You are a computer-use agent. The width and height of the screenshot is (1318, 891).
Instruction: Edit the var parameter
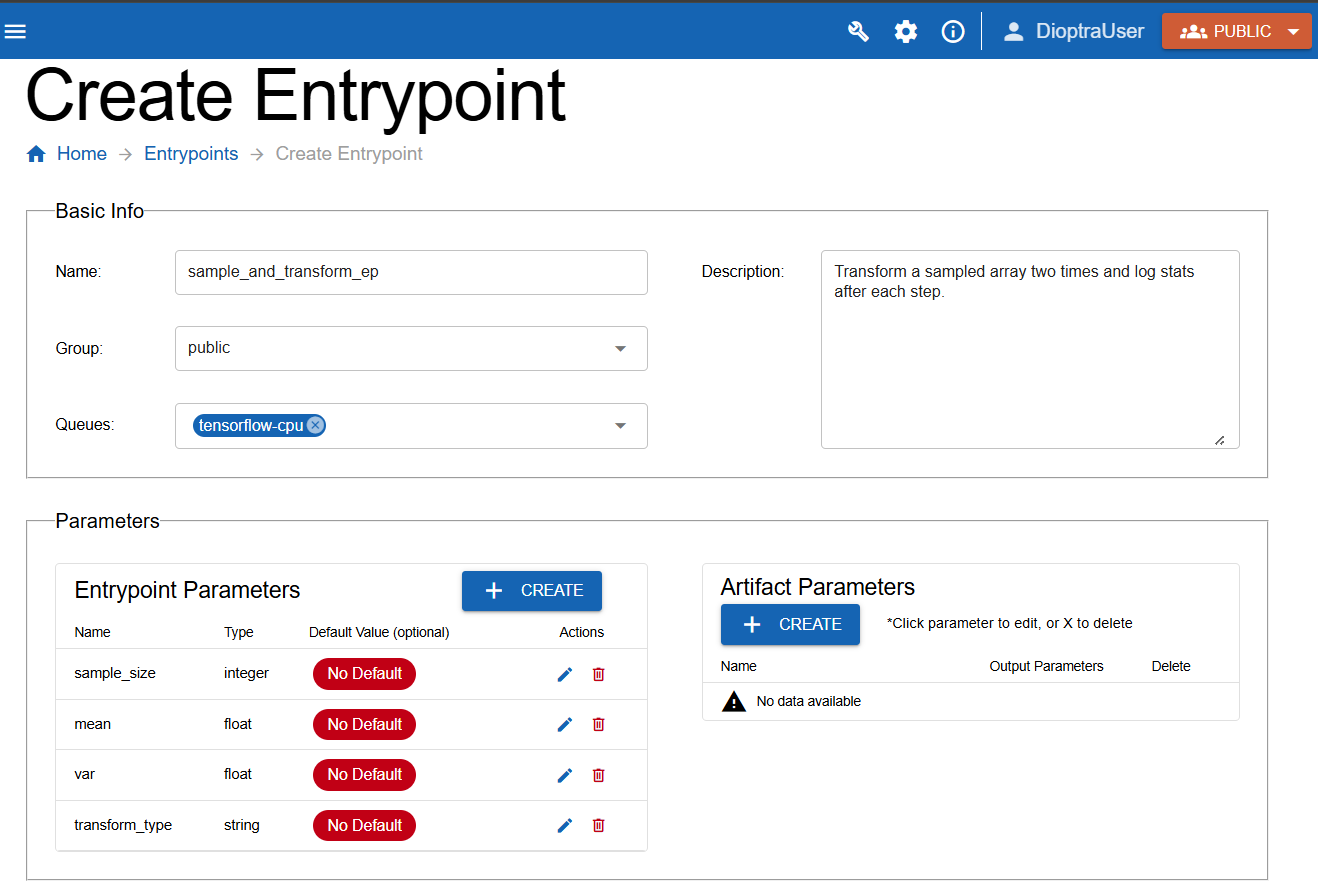[x=565, y=775]
